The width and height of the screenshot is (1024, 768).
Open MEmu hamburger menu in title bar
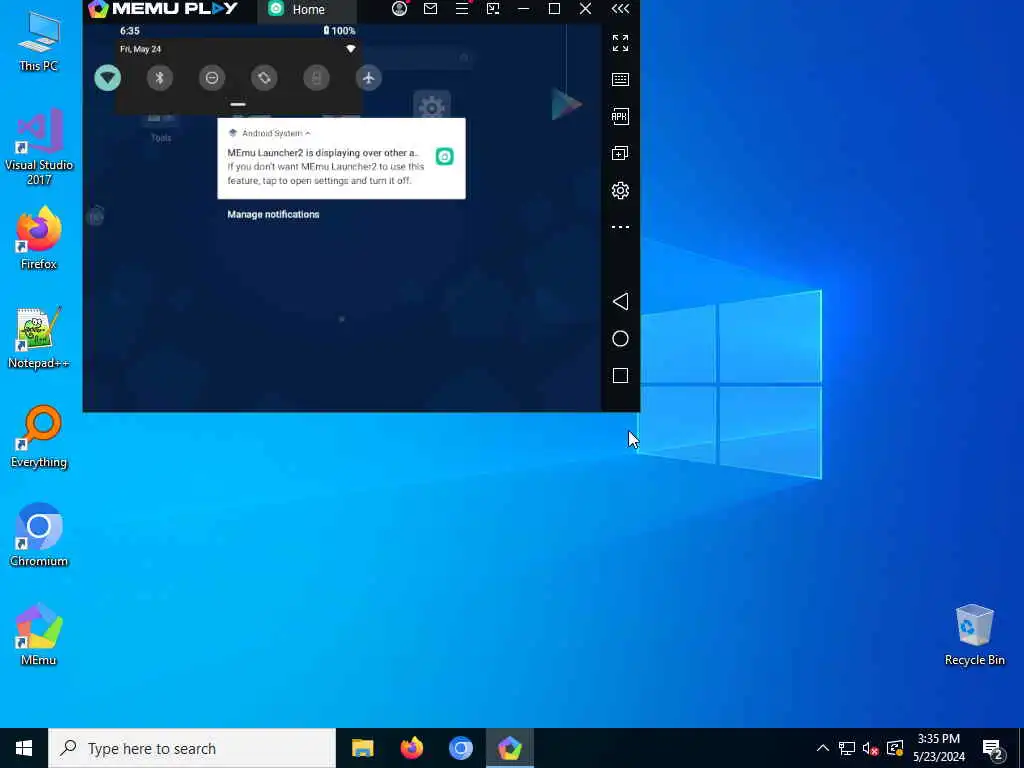pos(462,8)
